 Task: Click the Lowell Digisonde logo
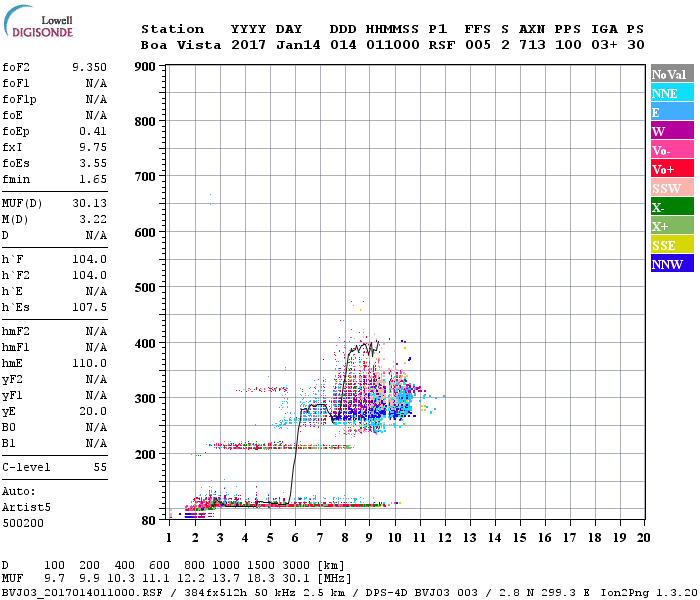[x=42, y=27]
